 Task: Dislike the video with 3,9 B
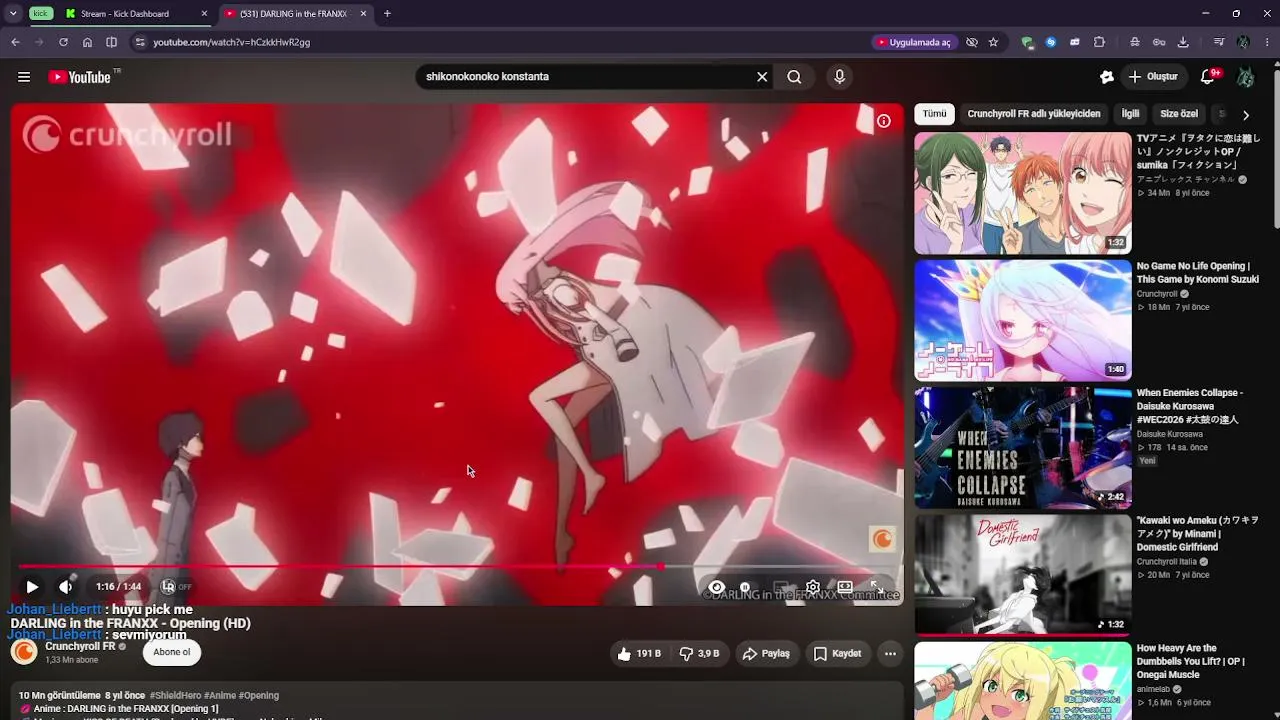click(699, 654)
